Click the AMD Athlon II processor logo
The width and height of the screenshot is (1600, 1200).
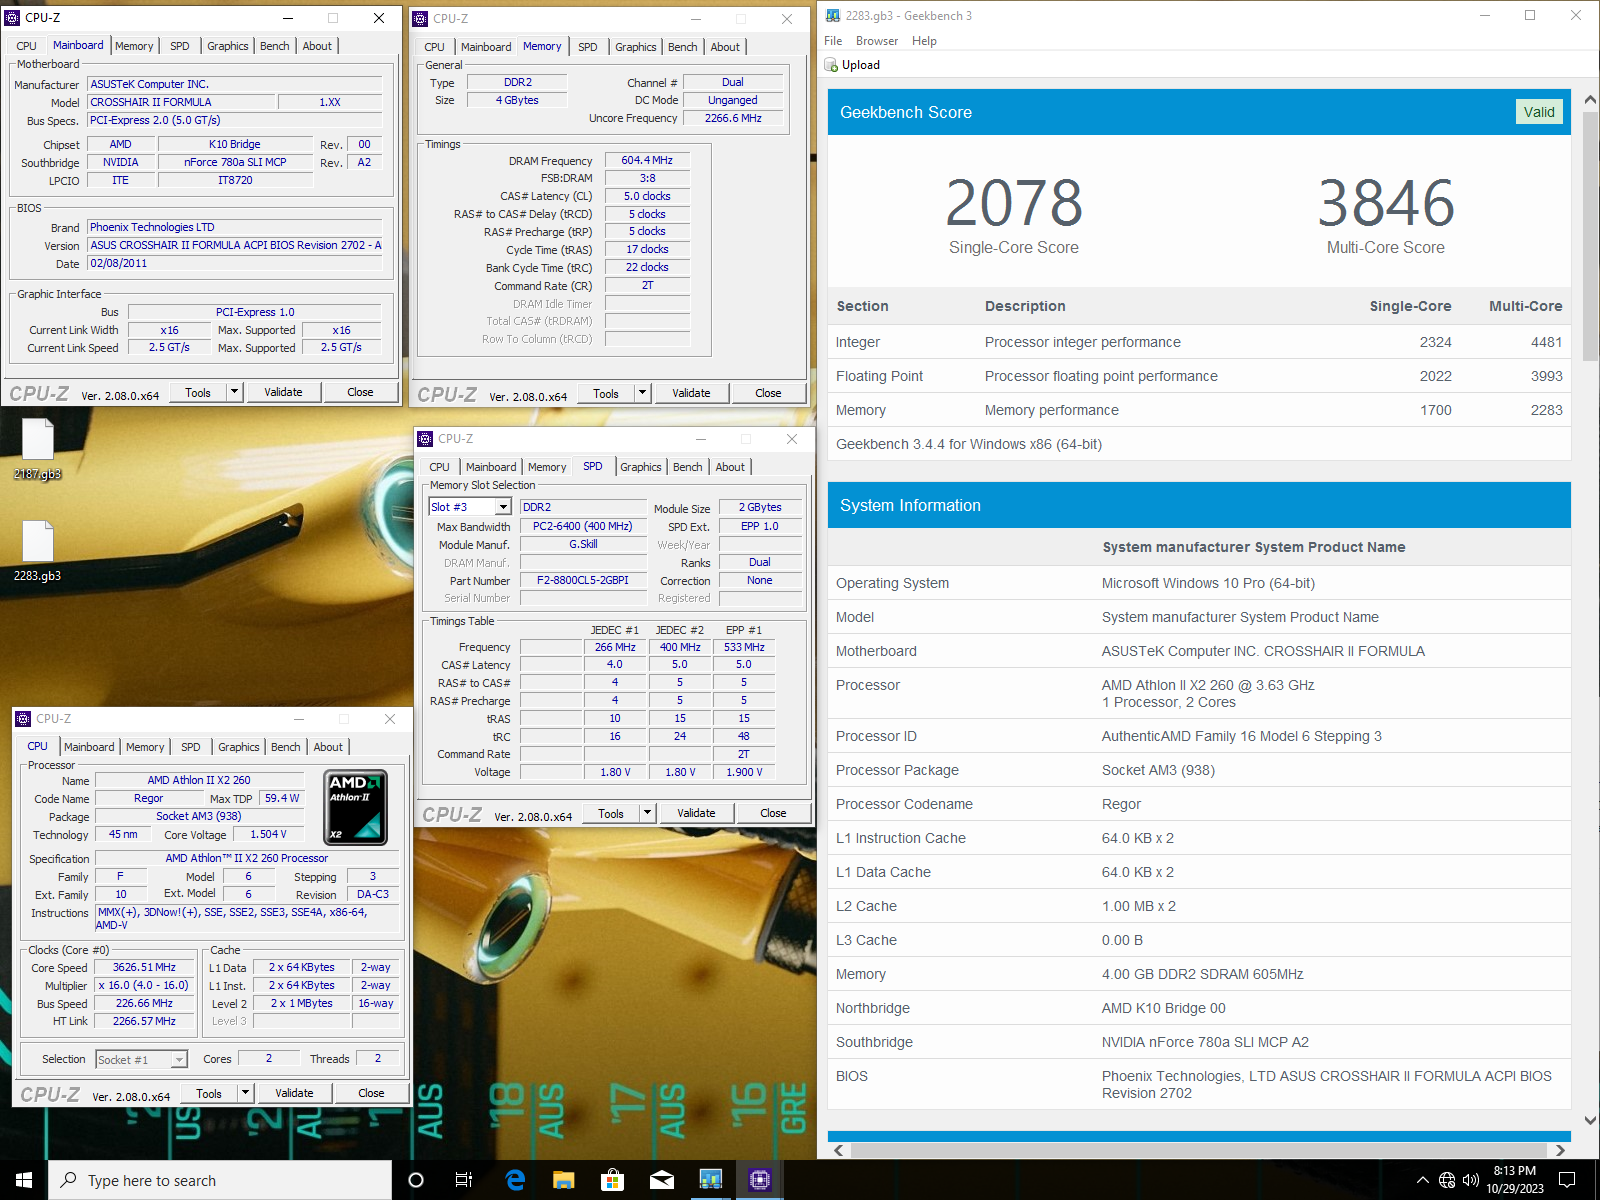click(355, 807)
